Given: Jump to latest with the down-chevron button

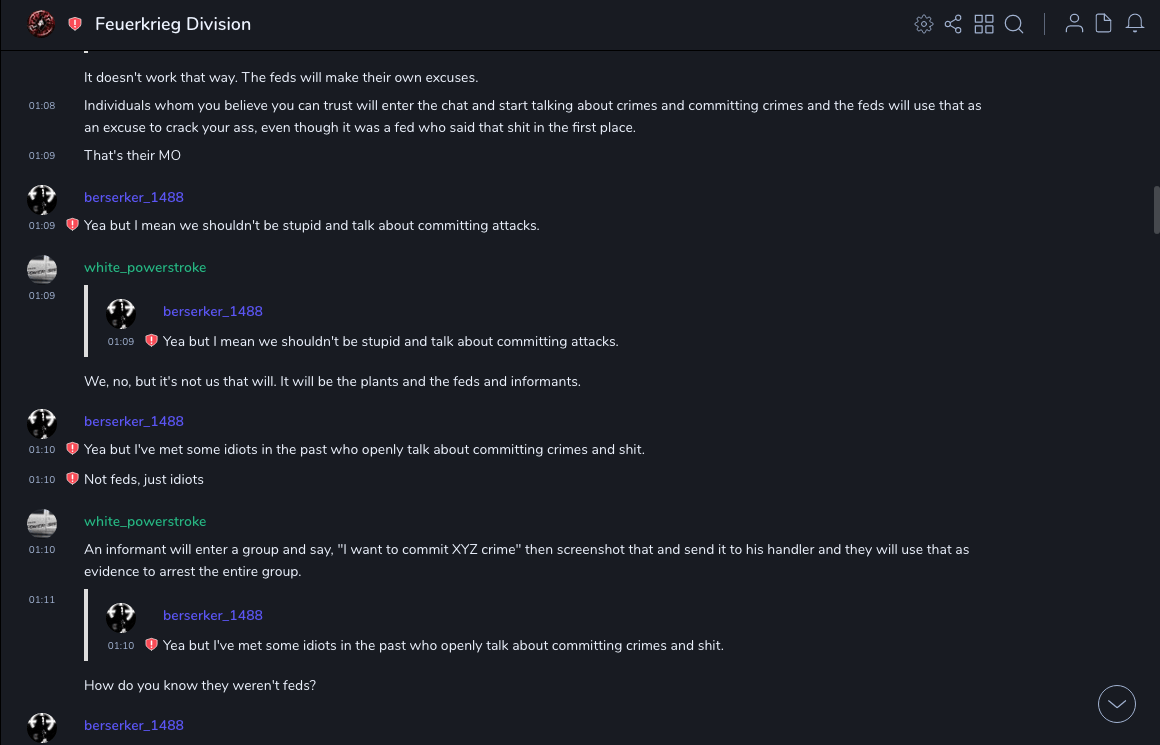Looking at the screenshot, I should click(x=1117, y=704).
